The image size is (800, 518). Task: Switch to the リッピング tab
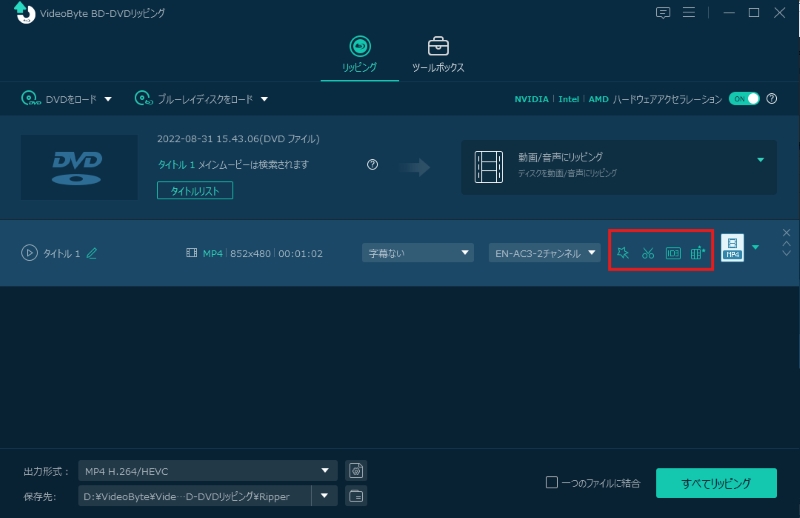coord(360,55)
